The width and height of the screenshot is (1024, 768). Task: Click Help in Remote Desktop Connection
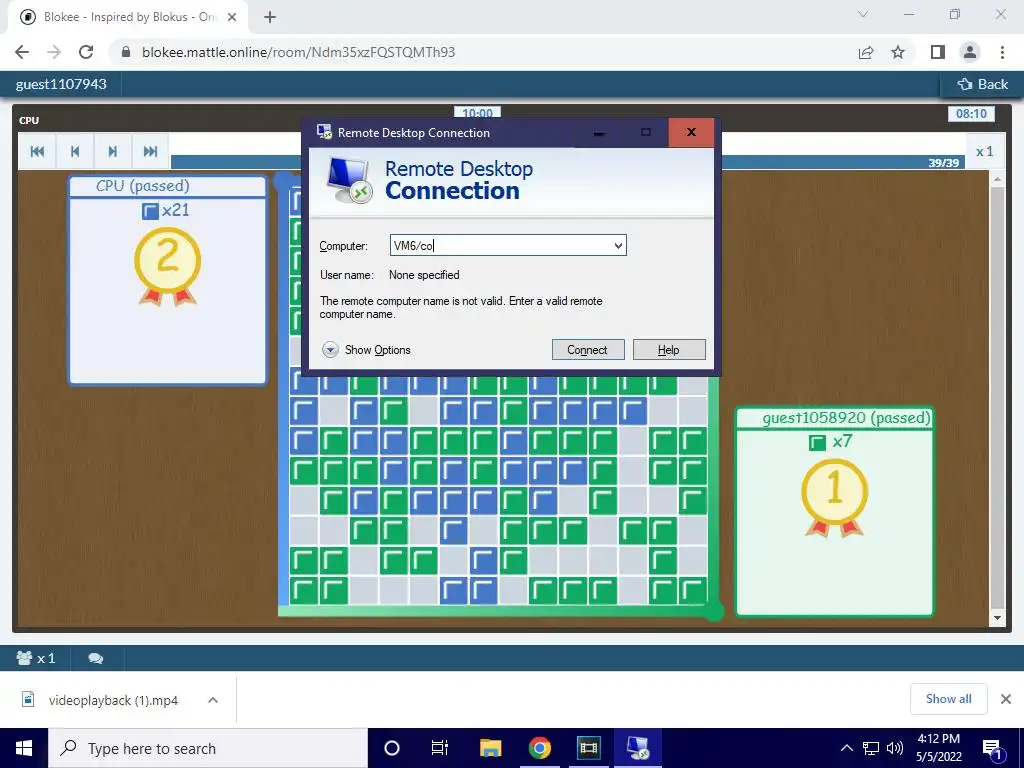pyautogui.click(x=669, y=349)
